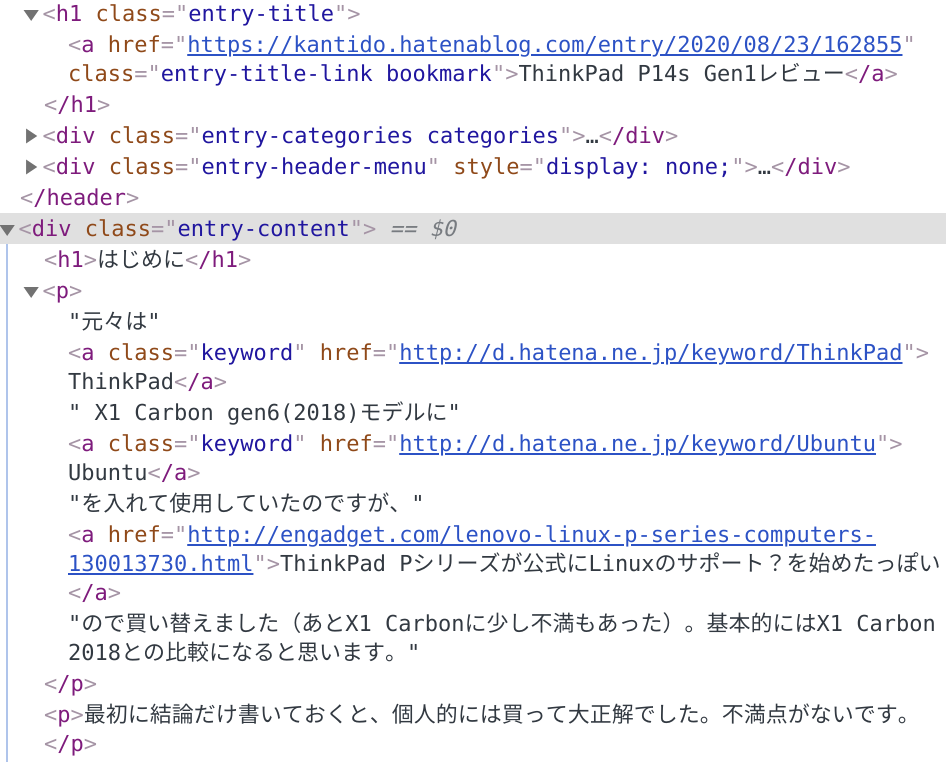Select the "display: none;" style value
Image resolution: width=946 pixels, height=762 pixels.
tap(638, 167)
